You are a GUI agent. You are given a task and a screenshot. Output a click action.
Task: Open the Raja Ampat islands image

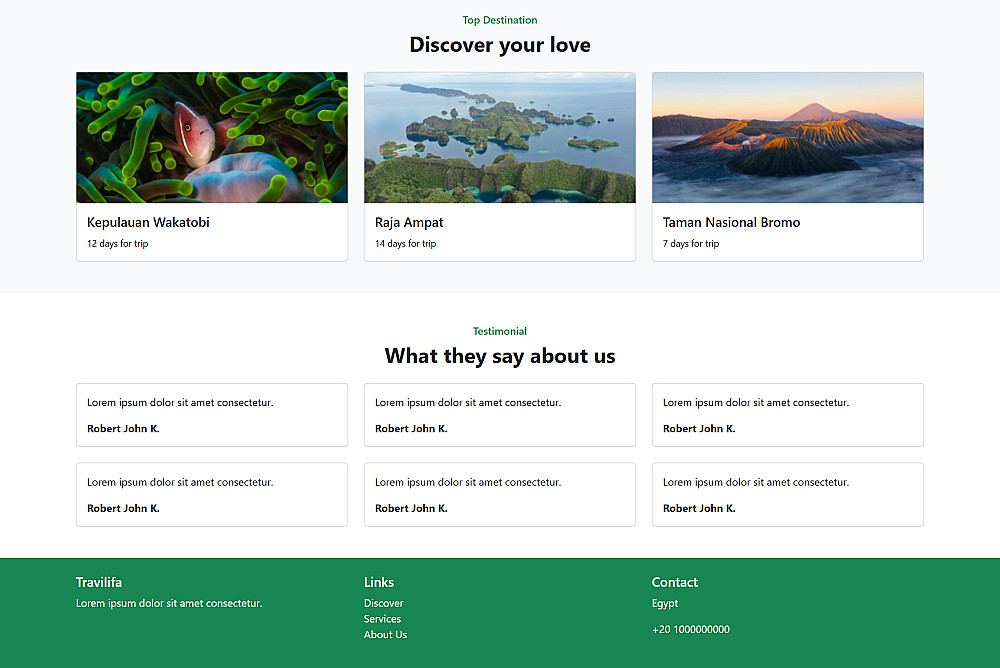tap(499, 137)
